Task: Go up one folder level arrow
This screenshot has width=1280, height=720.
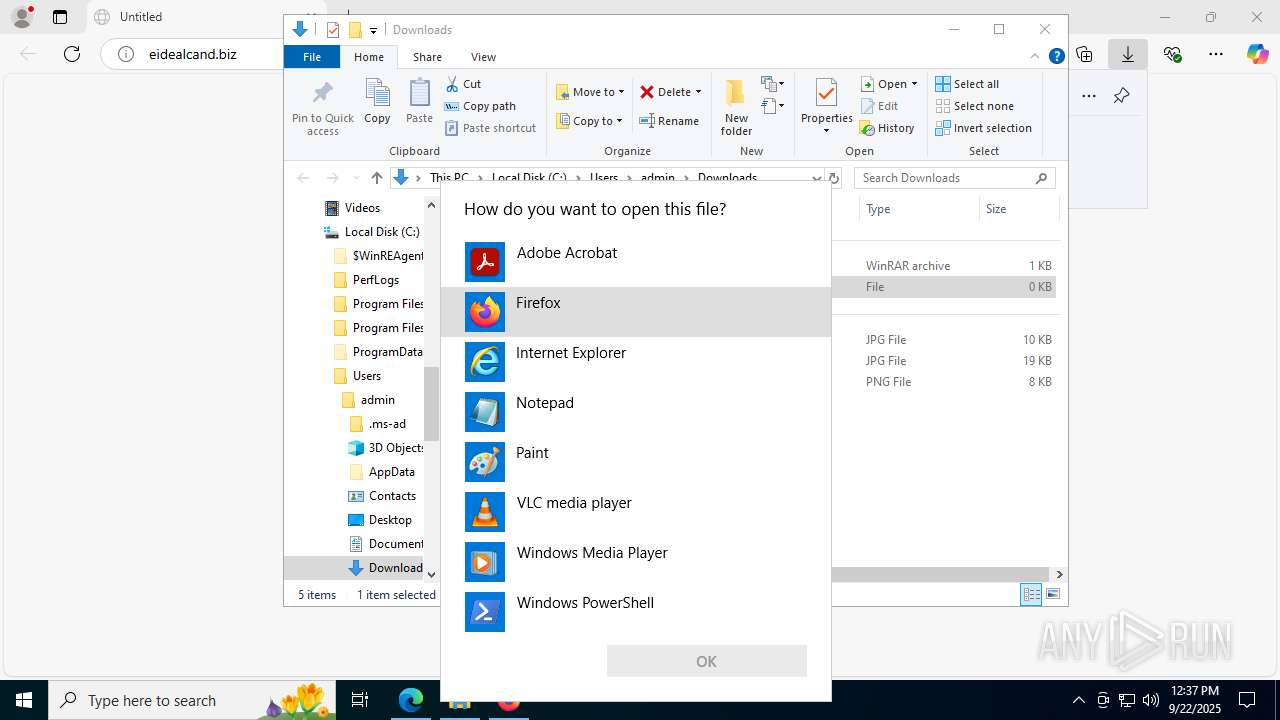Action: click(376, 178)
